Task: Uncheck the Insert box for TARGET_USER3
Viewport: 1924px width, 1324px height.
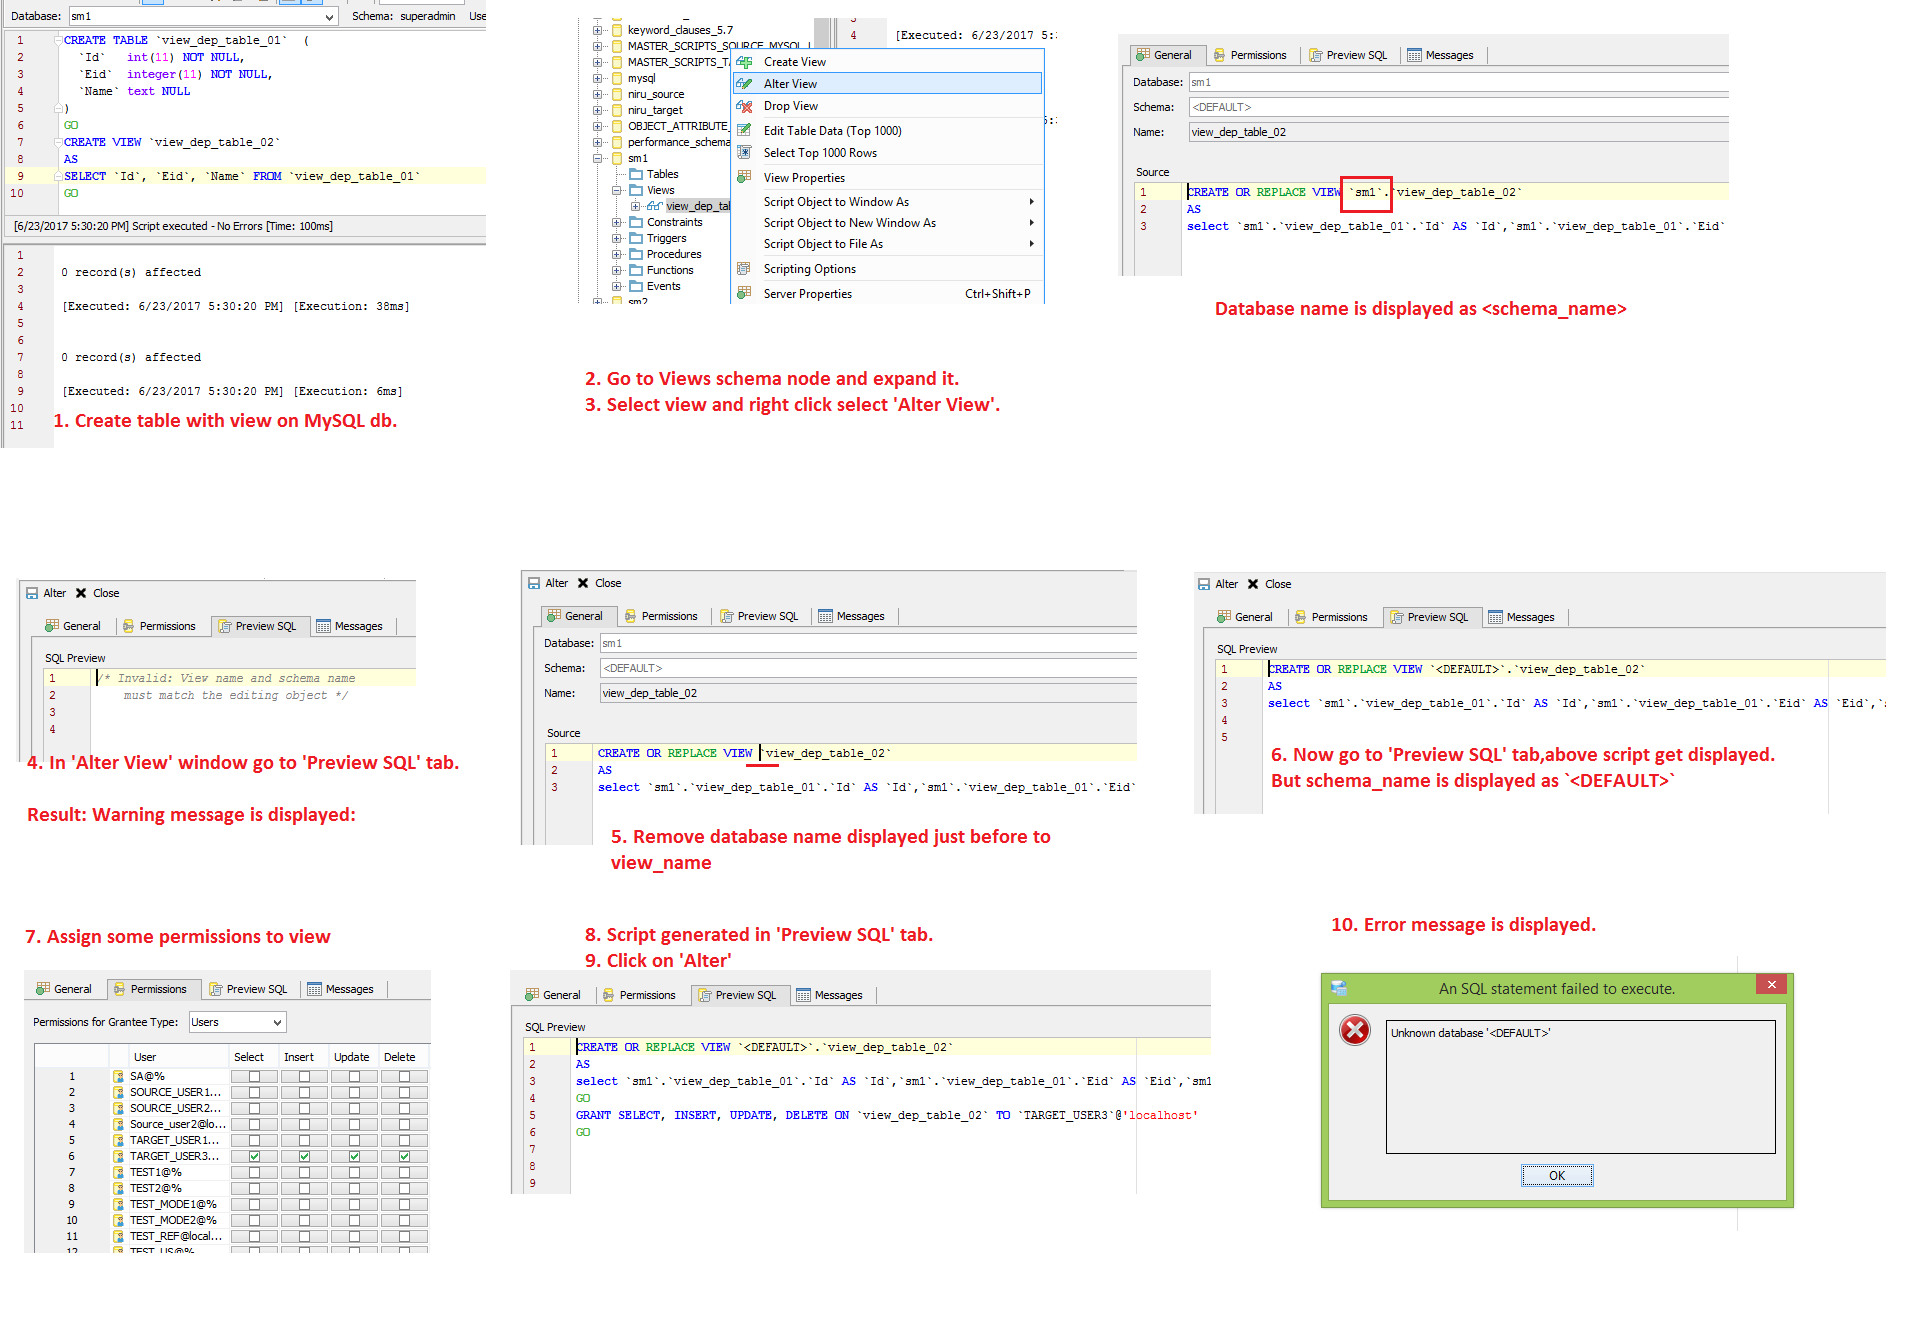Action: (x=305, y=1156)
